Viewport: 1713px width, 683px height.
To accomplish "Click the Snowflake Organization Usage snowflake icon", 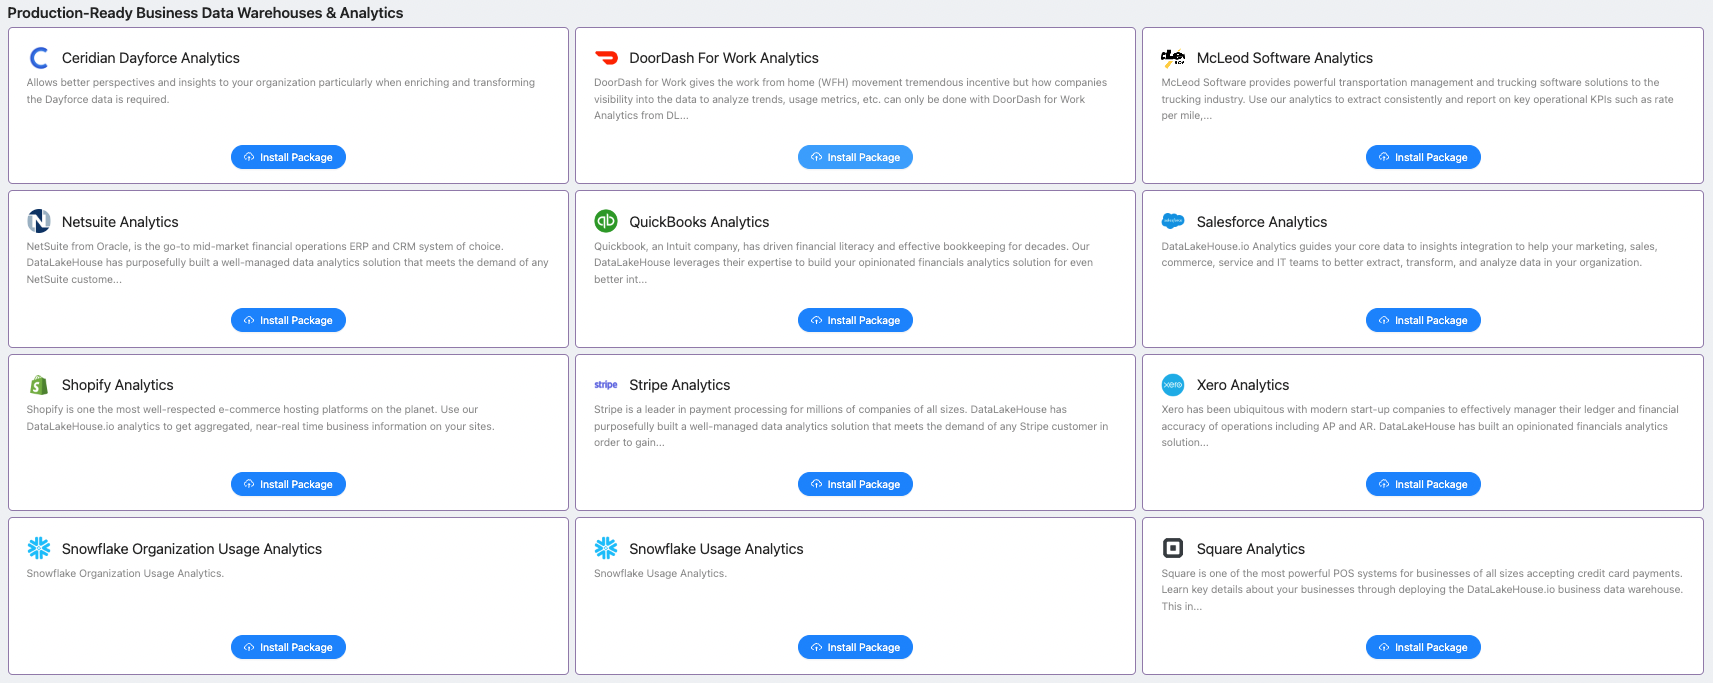I will tap(39, 548).
